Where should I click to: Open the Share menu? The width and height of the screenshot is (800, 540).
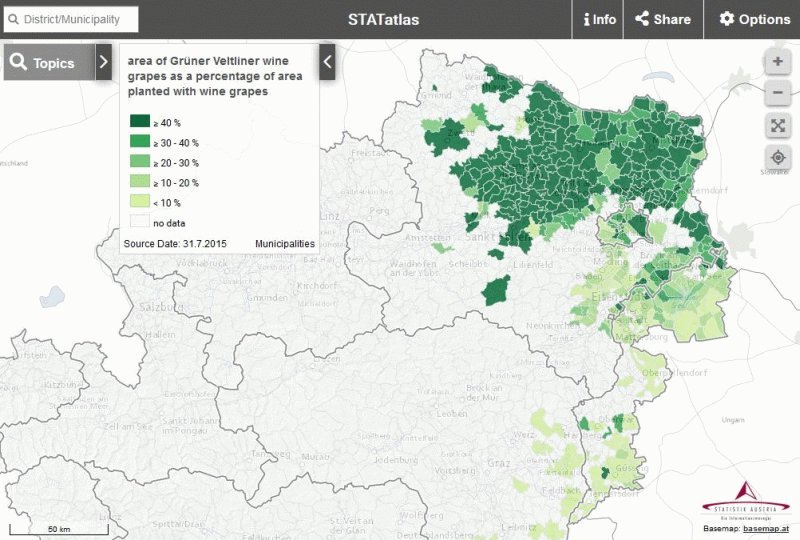click(663, 19)
